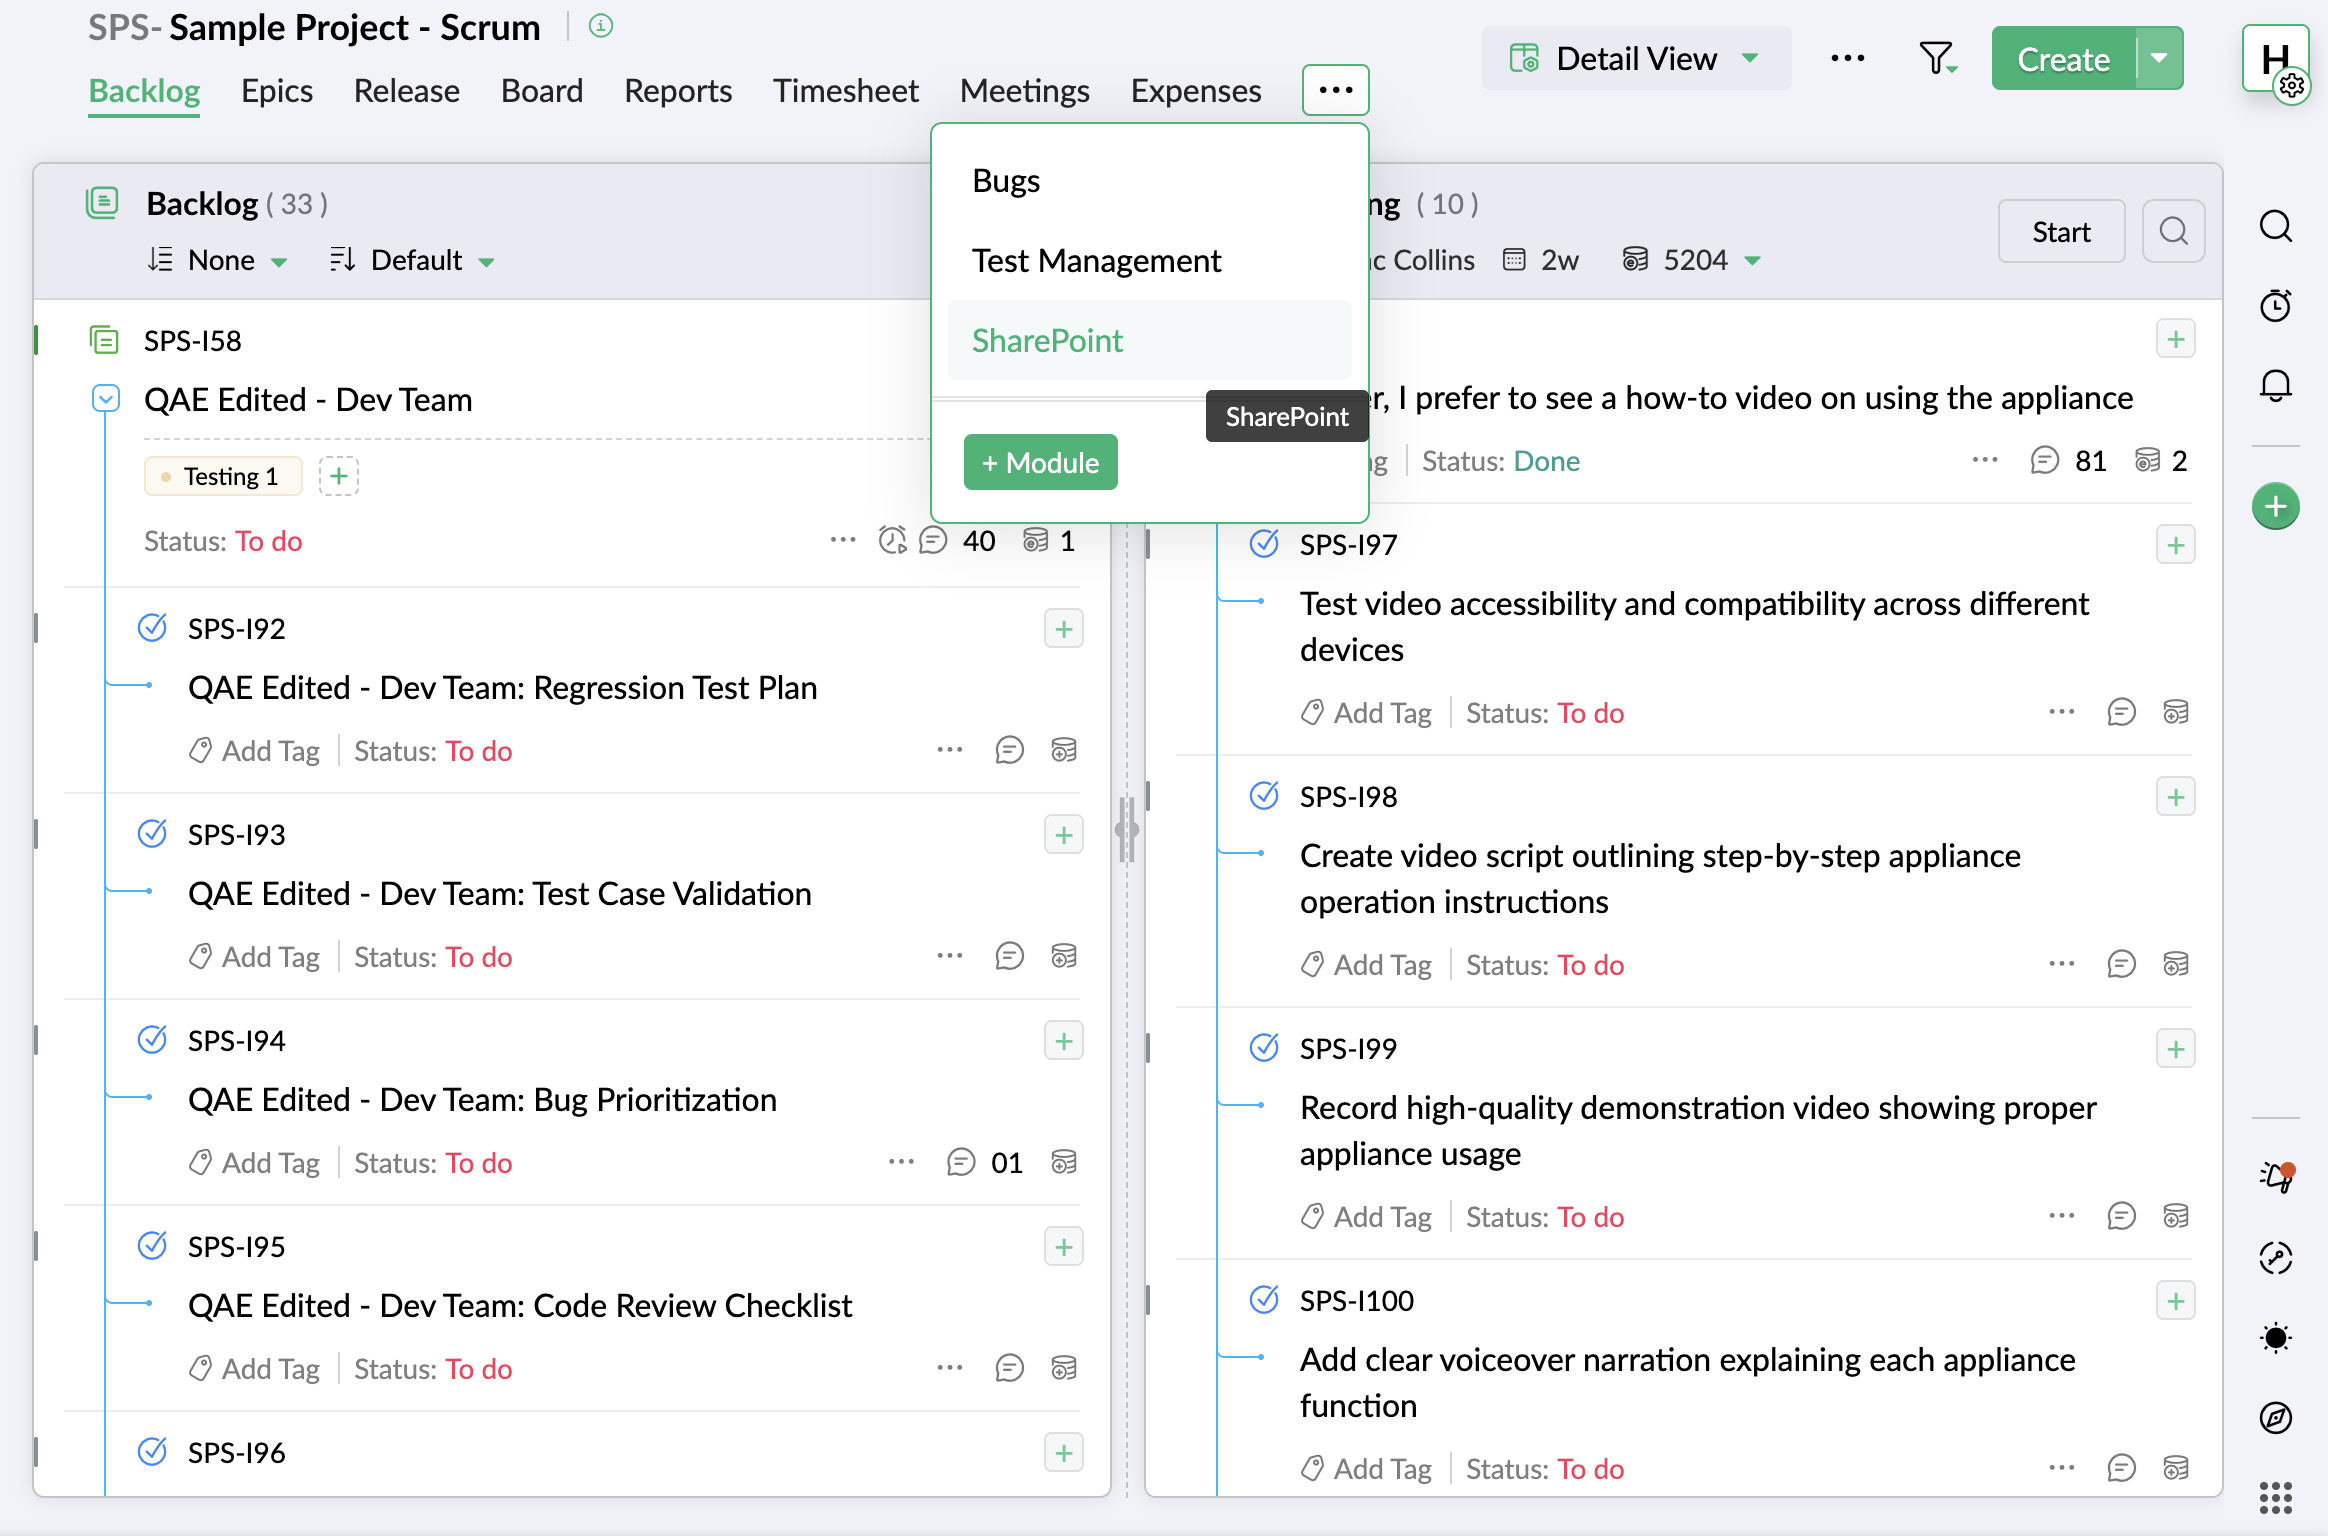The image size is (2328, 1536).
Task: Toggle completion check for SPS-I93
Action: click(152, 833)
